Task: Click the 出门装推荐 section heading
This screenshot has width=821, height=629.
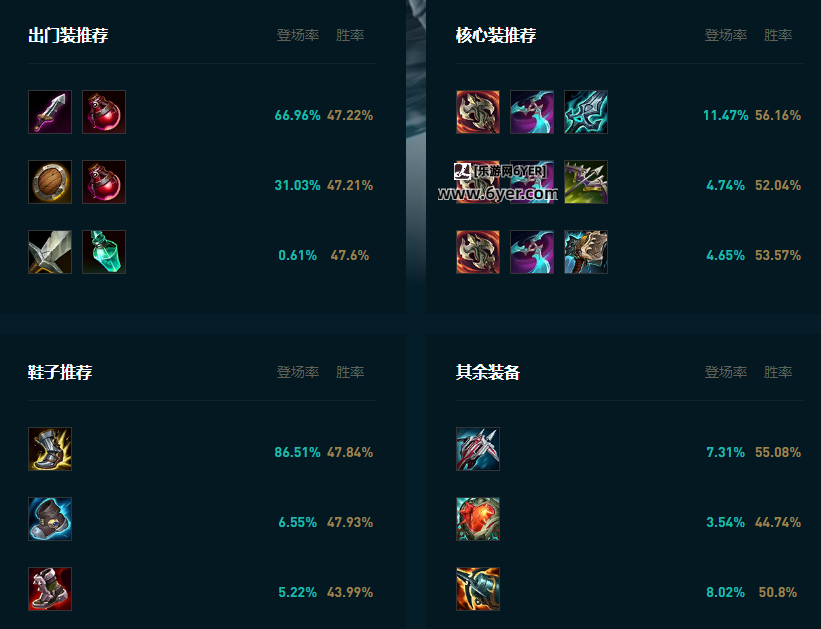Action: coord(70,35)
